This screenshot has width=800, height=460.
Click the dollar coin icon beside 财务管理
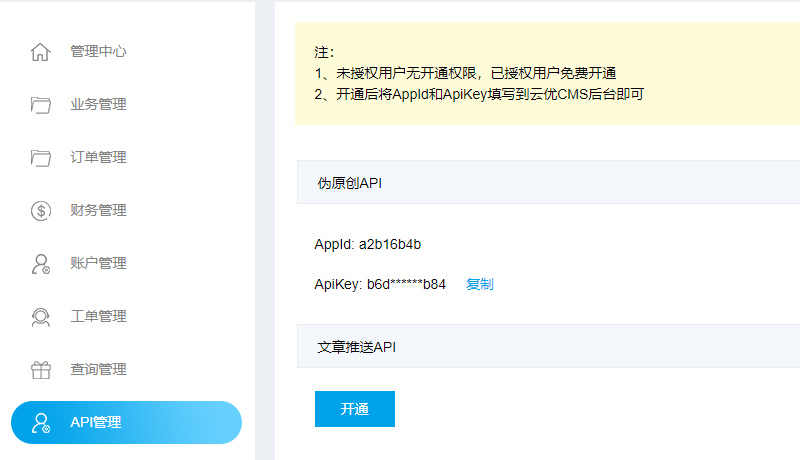(41, 211)
